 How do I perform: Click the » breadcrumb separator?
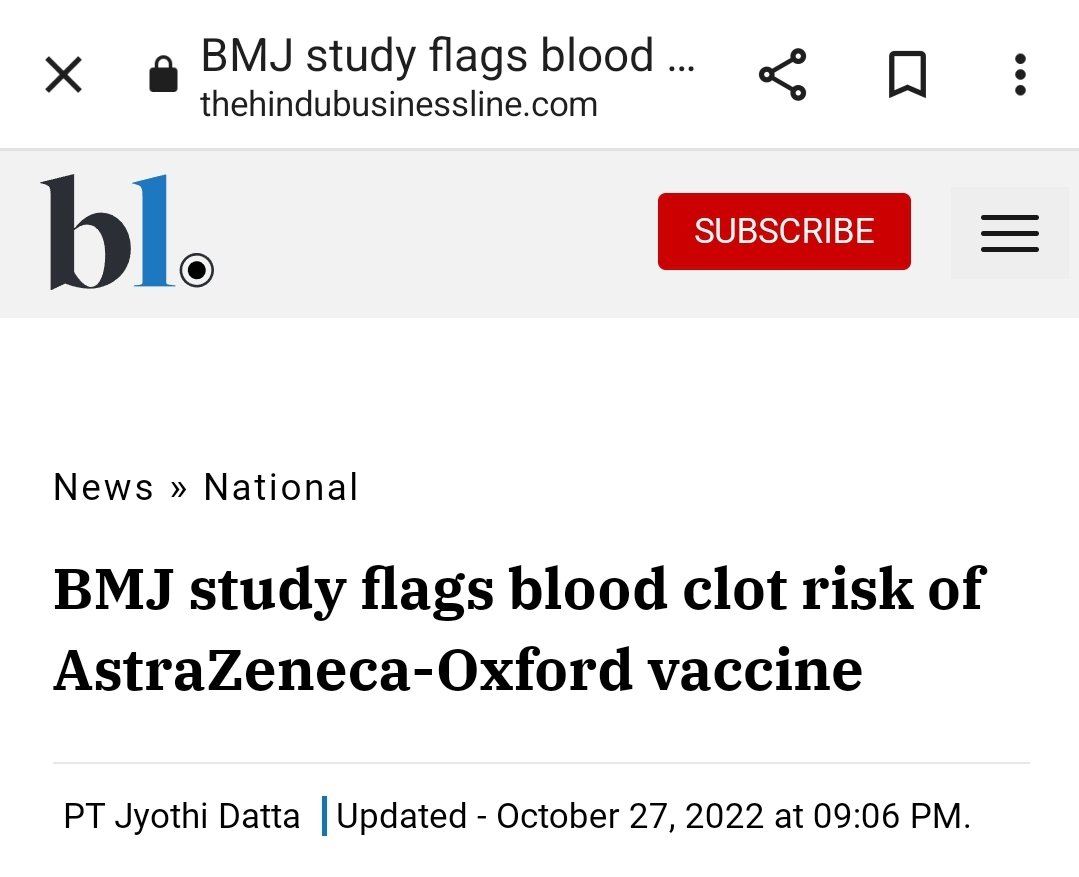coord(179,489)
